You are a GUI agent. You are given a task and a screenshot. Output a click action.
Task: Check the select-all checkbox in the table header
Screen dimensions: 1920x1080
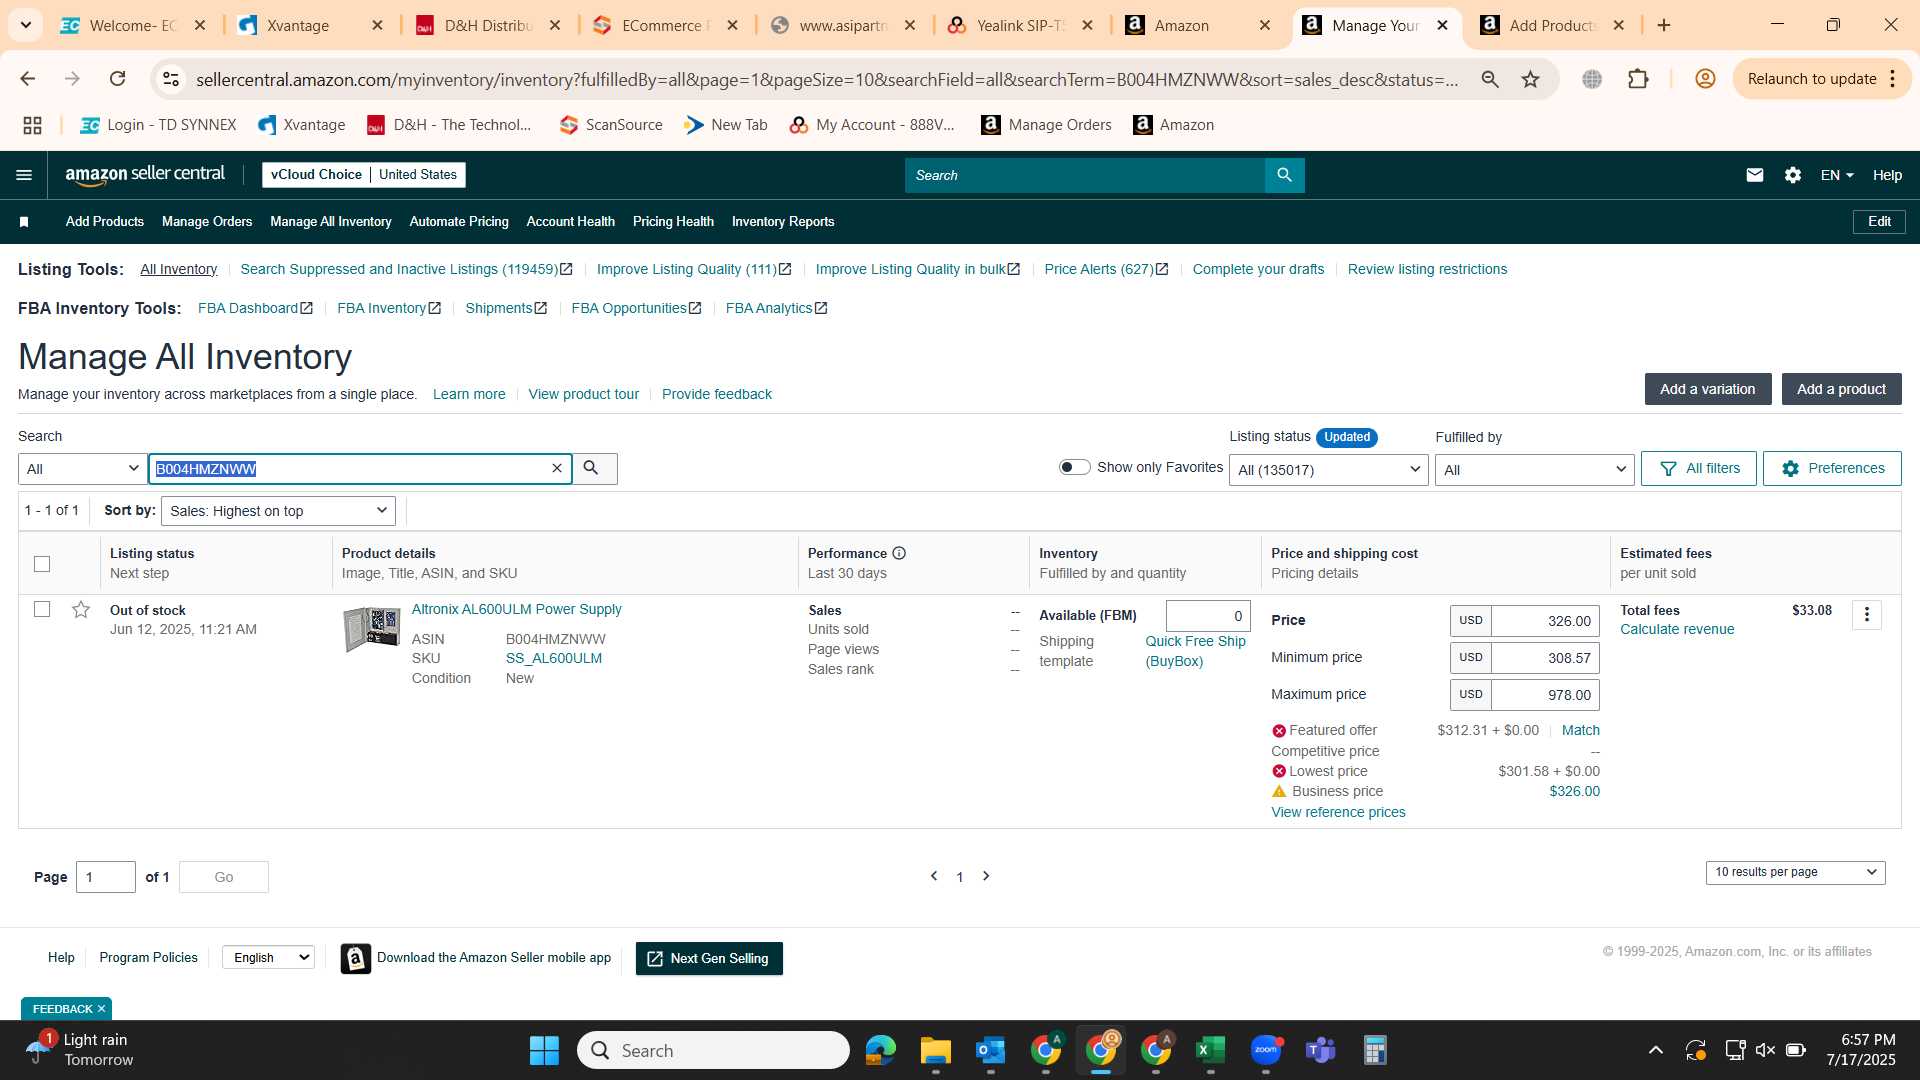click(x=42, y=564)
